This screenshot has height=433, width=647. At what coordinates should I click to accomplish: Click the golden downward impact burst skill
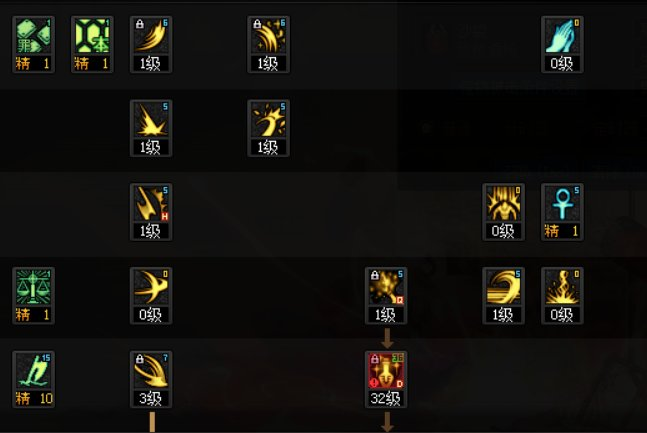pos(151,128)
